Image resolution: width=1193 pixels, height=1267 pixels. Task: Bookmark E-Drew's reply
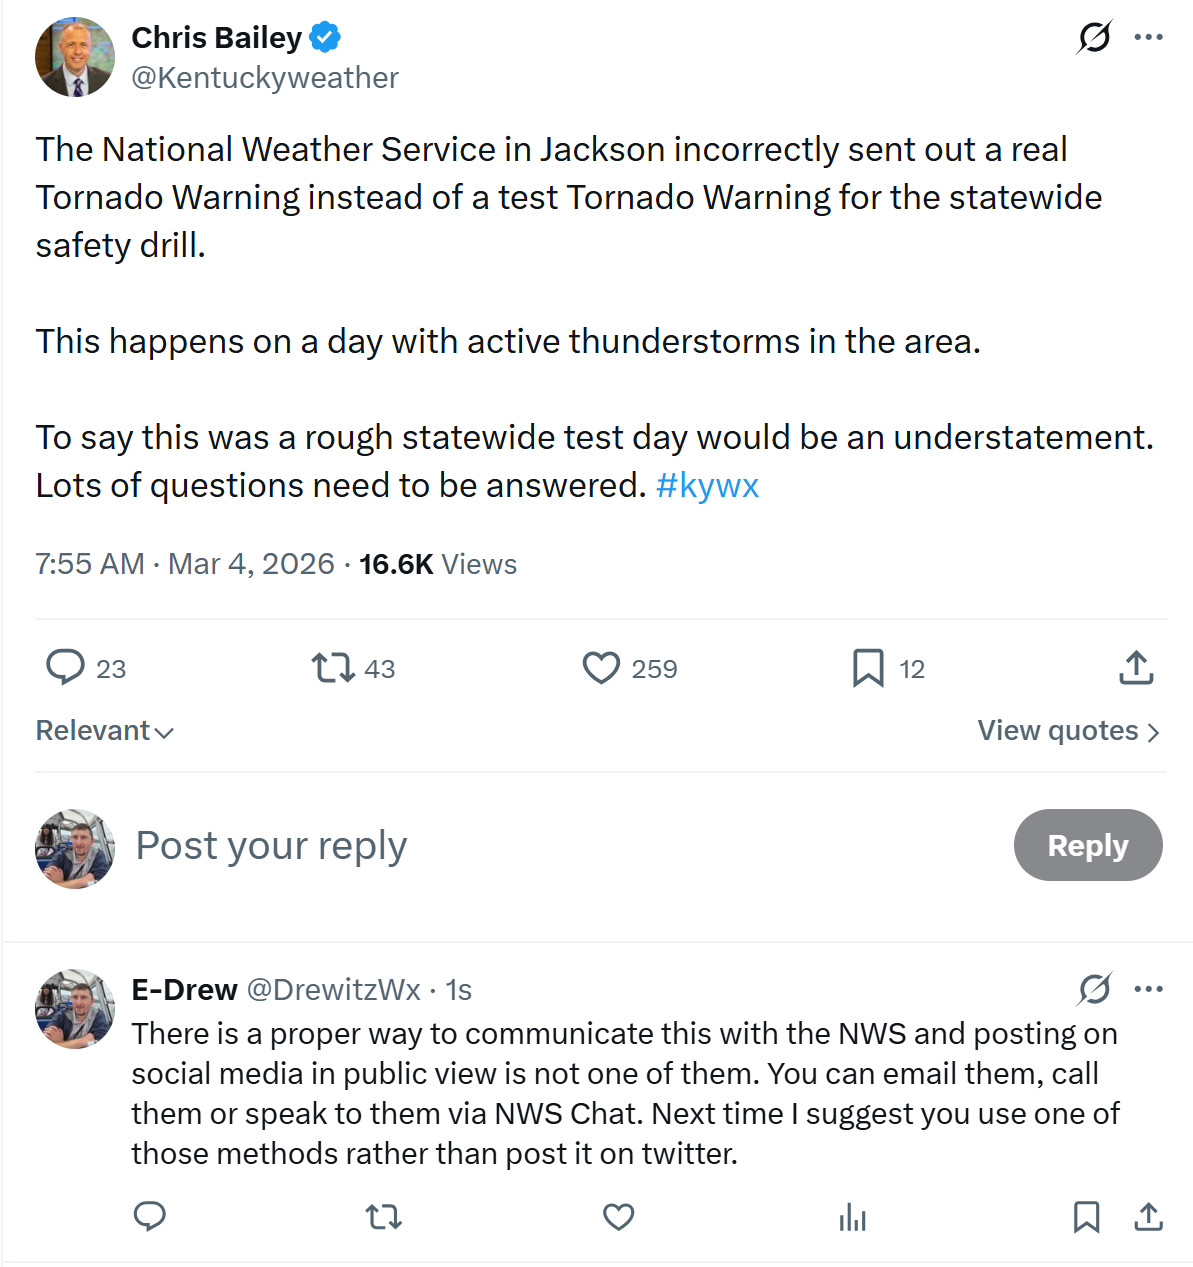[x=1086, y=1216]
